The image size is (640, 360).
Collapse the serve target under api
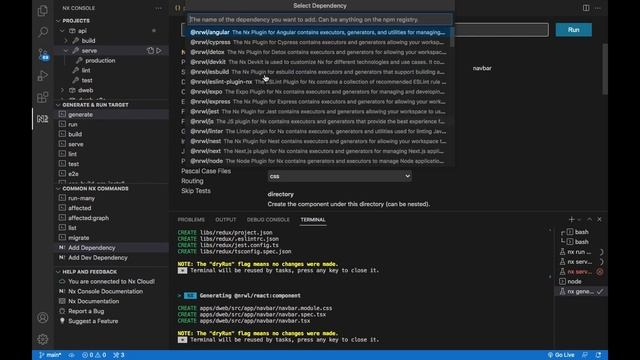pyautogui.click(x=66, y=51)
